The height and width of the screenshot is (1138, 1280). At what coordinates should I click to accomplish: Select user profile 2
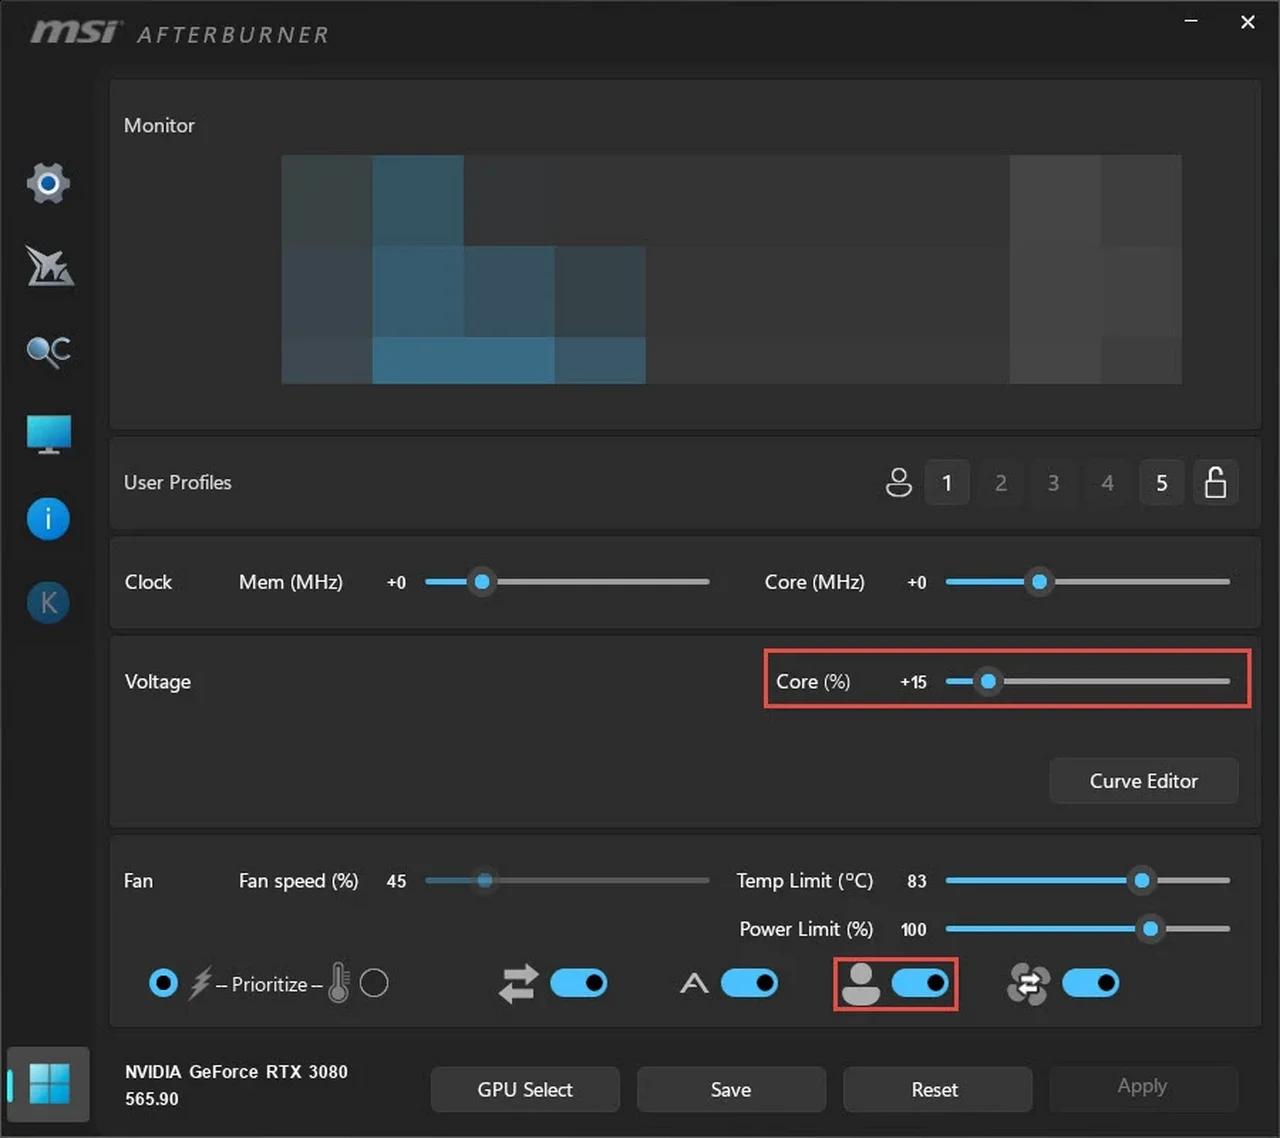point(1000,482)
